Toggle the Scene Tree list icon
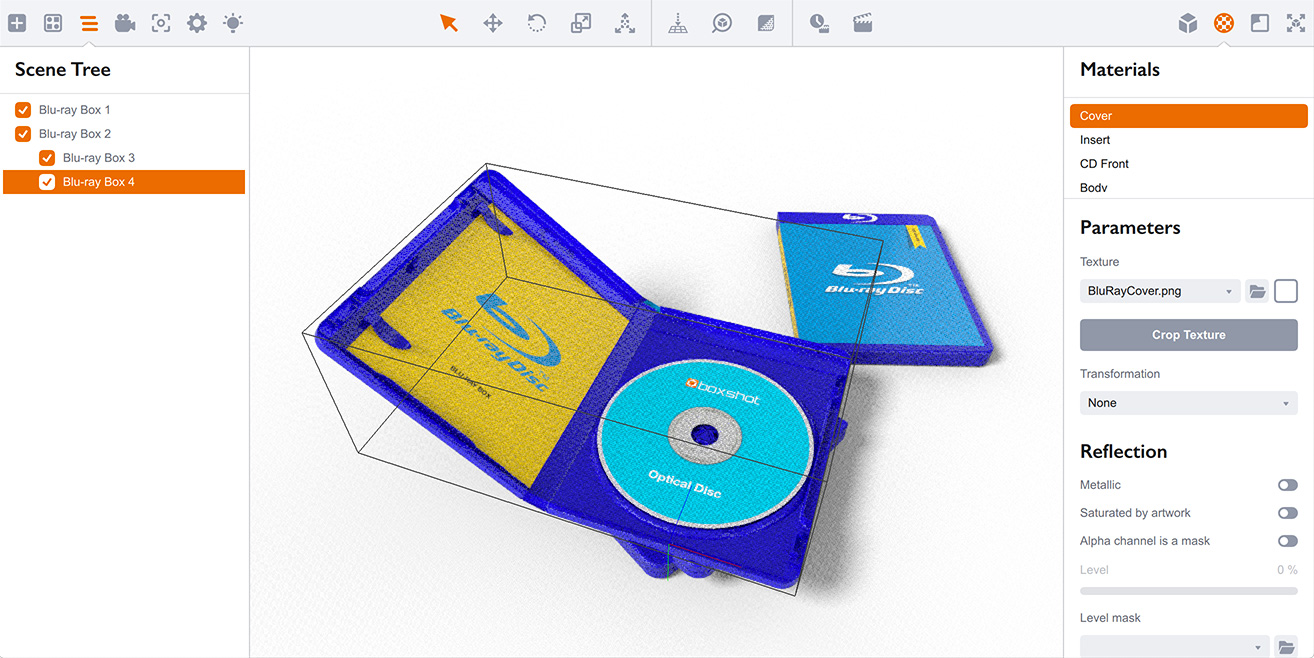 click(89, 23)
